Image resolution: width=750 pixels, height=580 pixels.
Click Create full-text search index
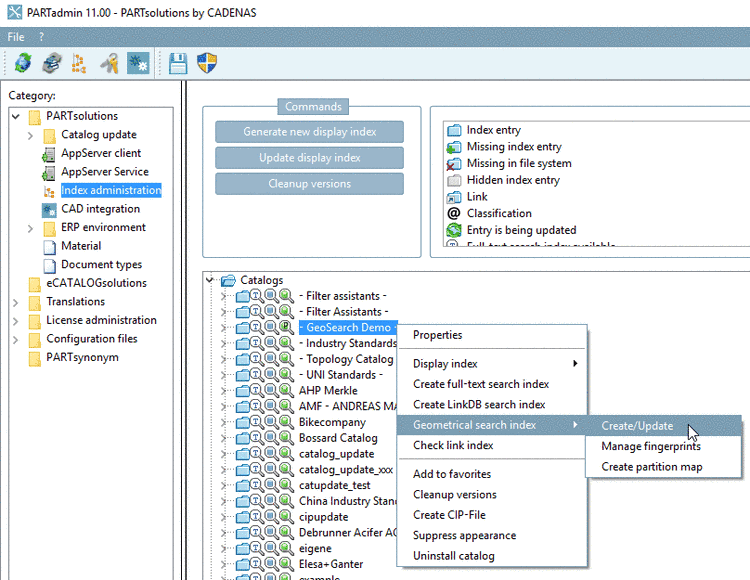point(481,384)
